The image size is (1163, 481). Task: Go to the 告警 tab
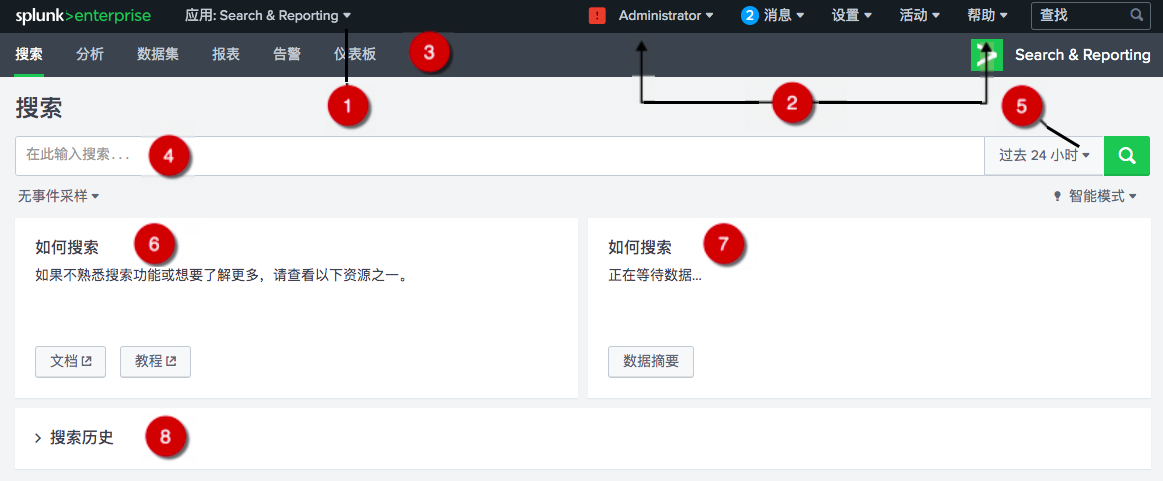point(287,55)
